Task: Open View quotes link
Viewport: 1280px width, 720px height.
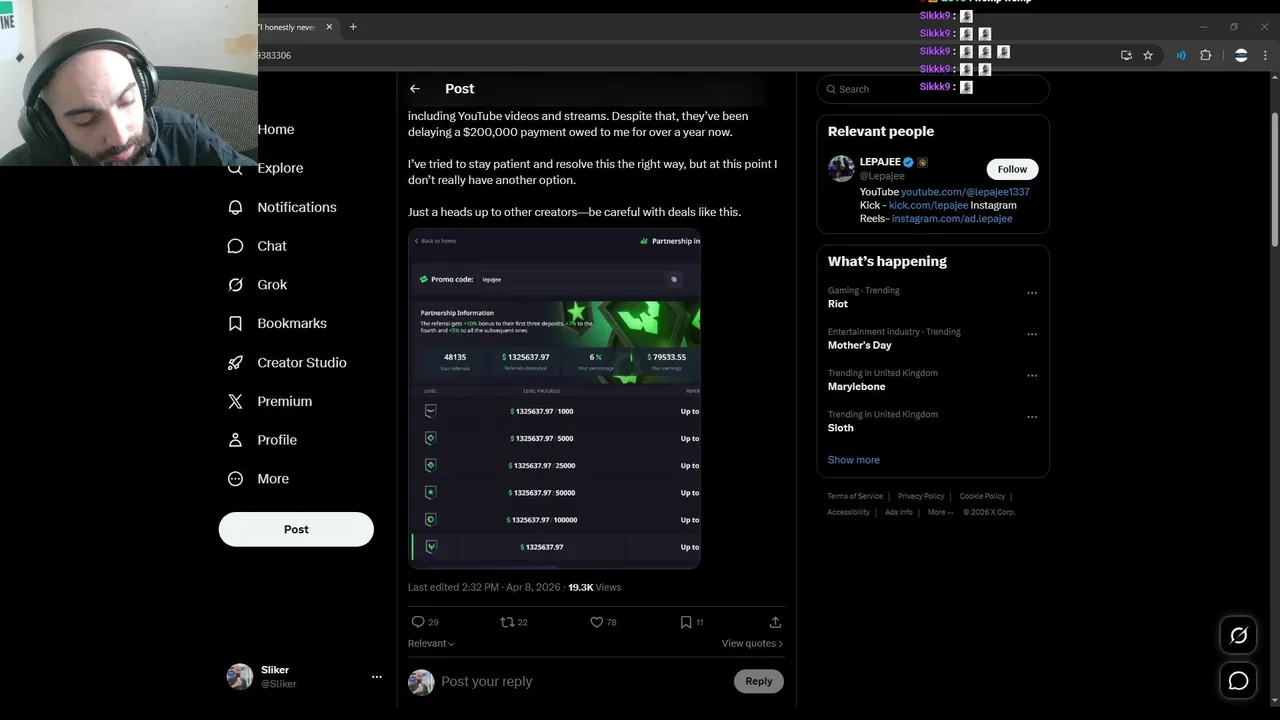Action: point(752,643)
